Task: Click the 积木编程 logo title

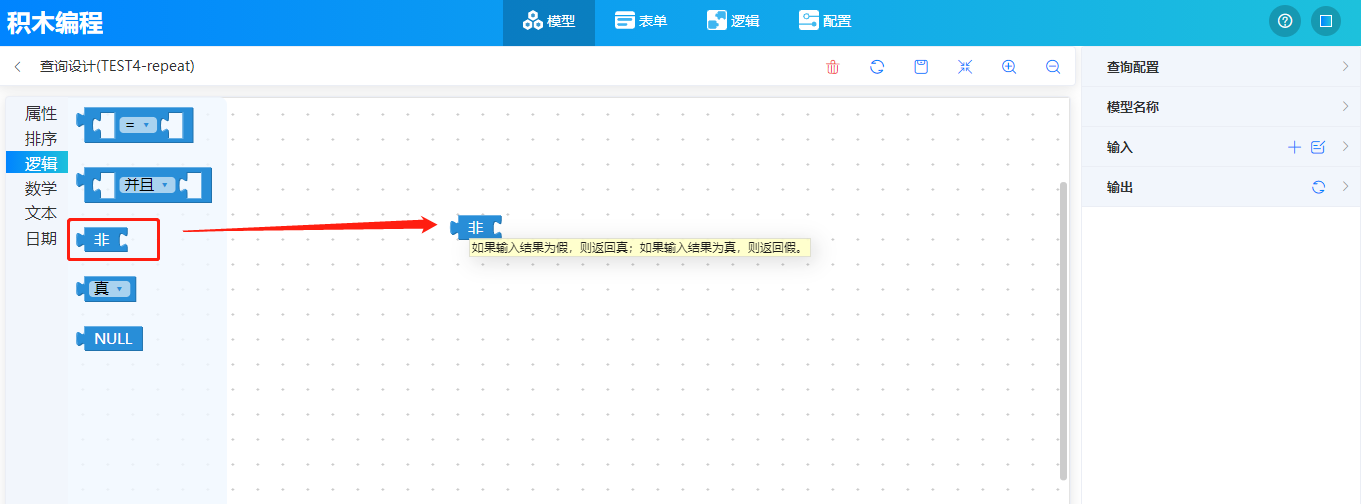Action: (x=55, y=22)
